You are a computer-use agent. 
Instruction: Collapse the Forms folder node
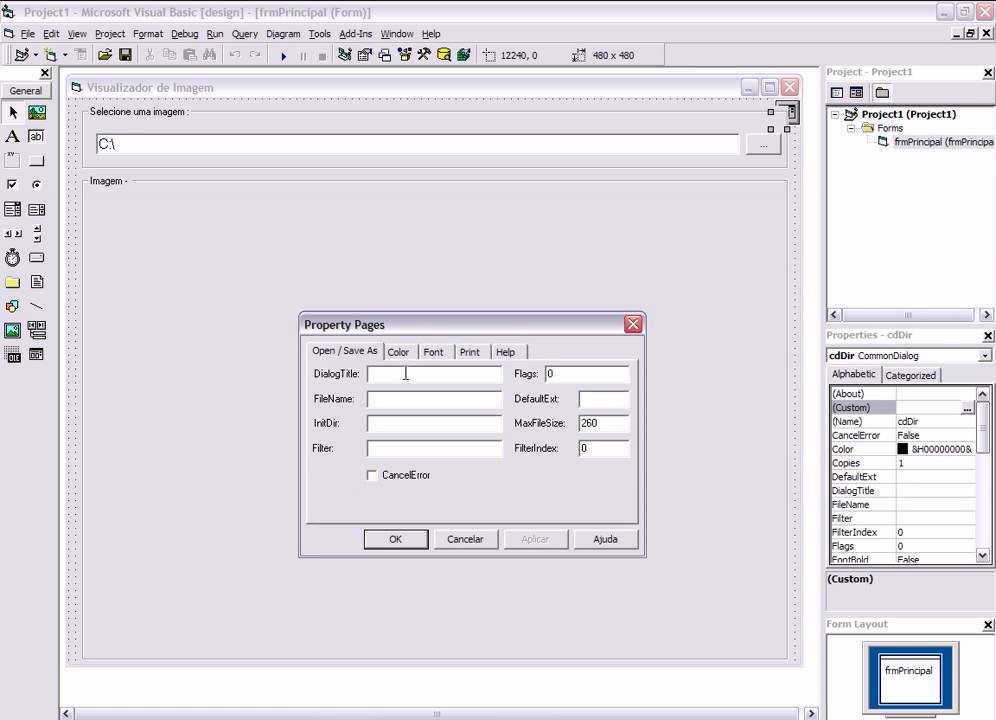(851, 128)
